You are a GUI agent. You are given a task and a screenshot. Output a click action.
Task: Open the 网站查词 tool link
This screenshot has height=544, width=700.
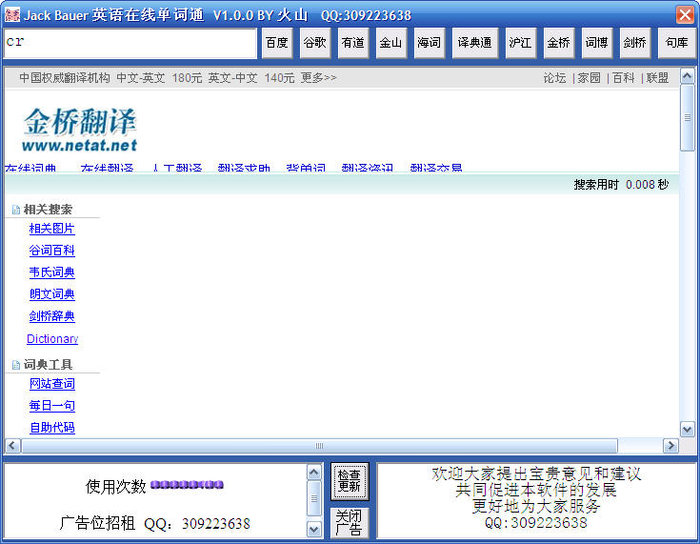click(x=52, y=384)
